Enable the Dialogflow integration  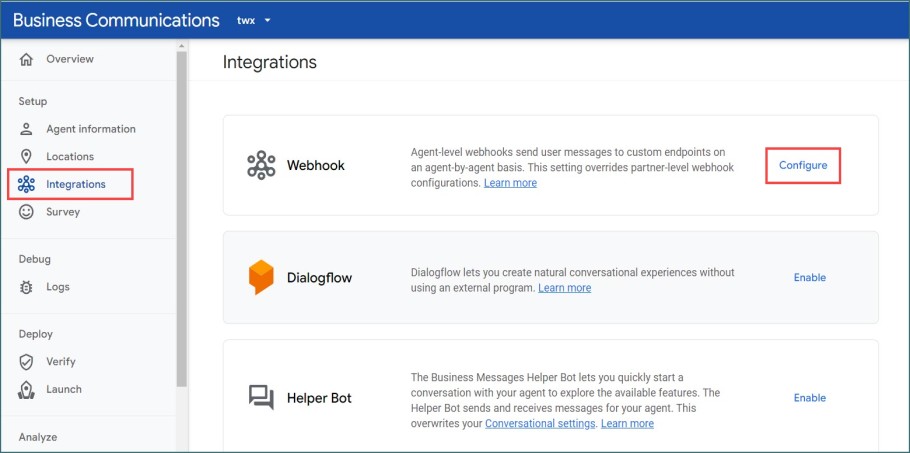pos(809,278)
